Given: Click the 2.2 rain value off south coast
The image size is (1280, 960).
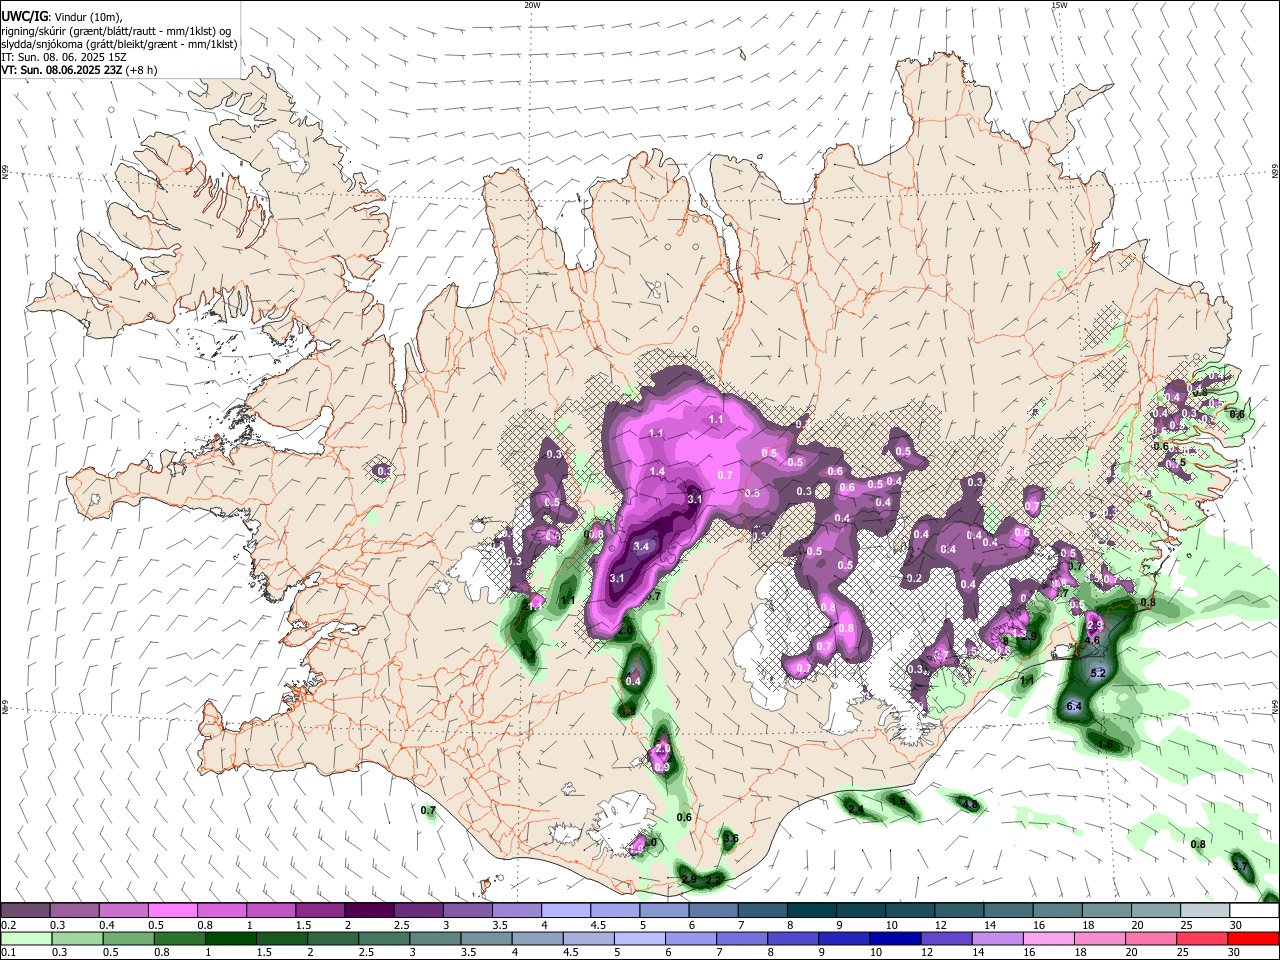Looking at the screenshot, I should point(714,880).
